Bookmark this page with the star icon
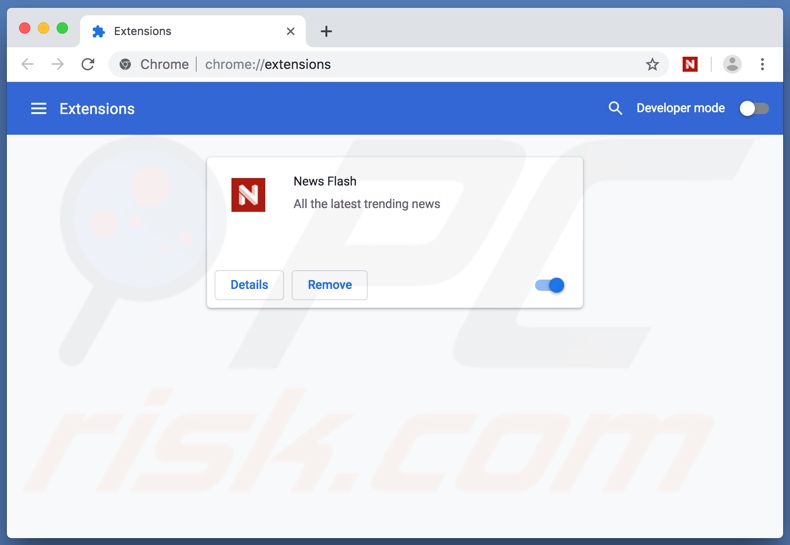Viewport: 790px width, 545px height. point(652,64)
